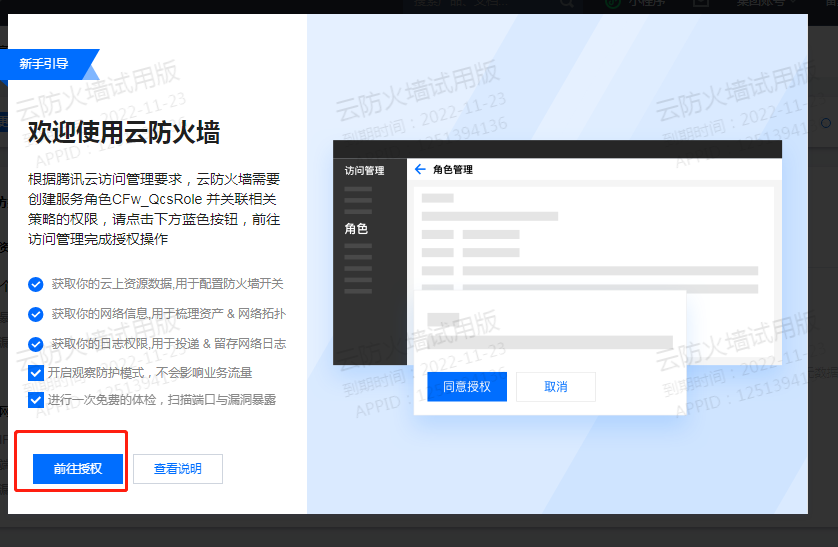Click text 获取你的云上资源数据,用于配置防火墙开关
838x547 pixels.
pyautogui.click(x=167, y=284)
